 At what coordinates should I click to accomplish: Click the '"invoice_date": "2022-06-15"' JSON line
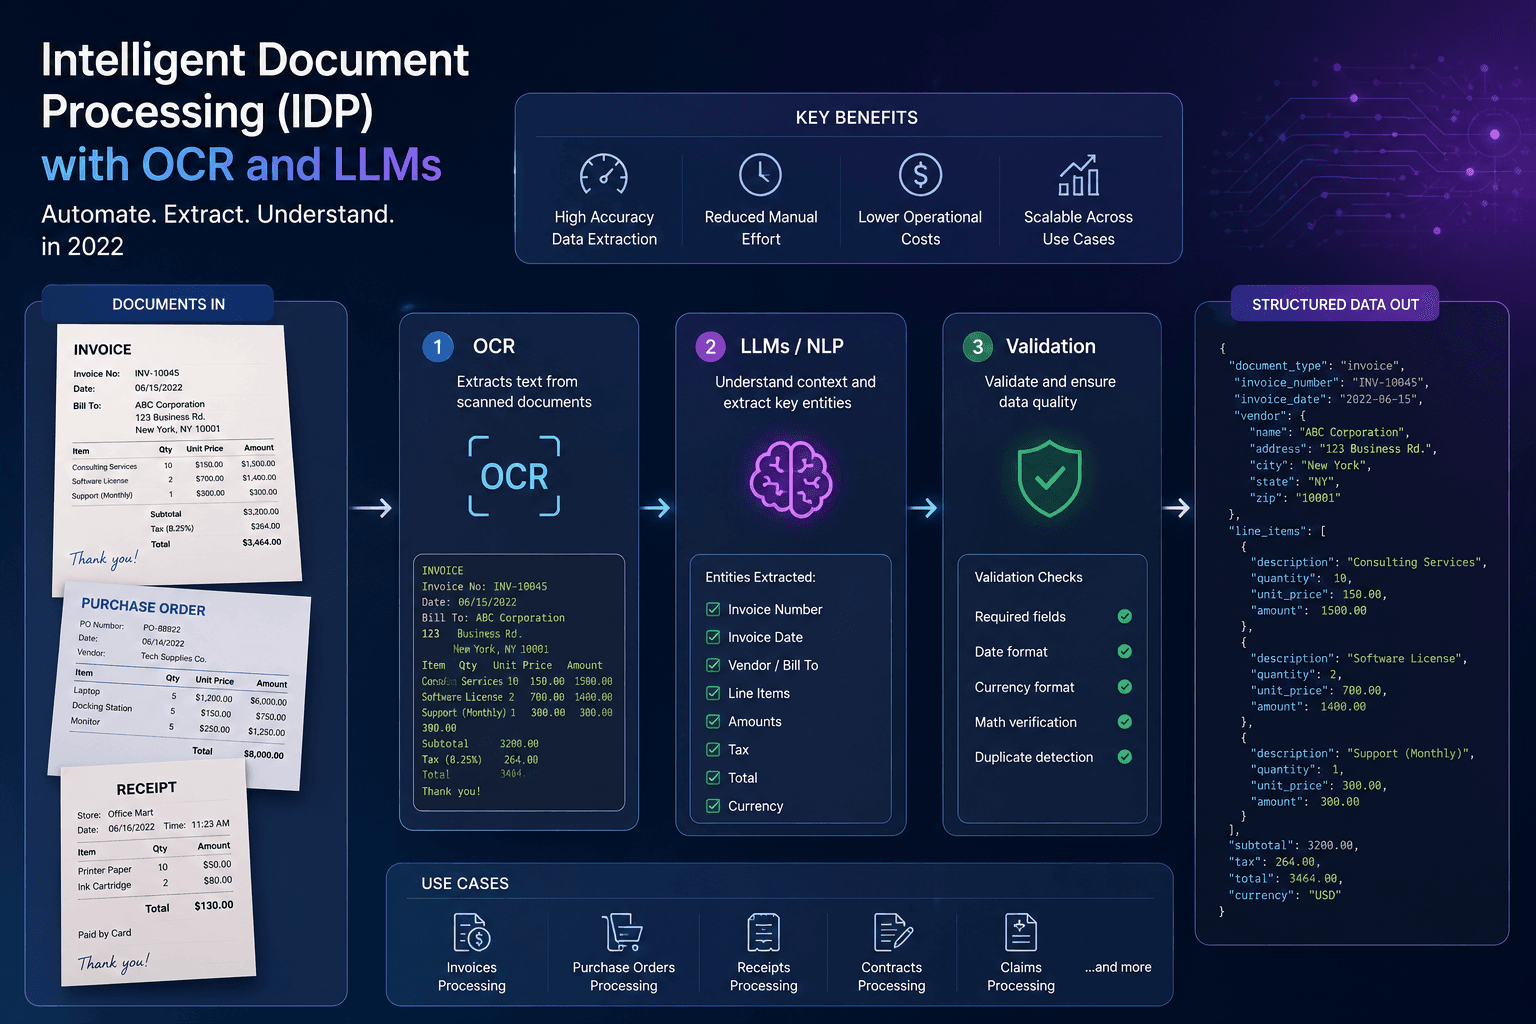[1328, 399]
